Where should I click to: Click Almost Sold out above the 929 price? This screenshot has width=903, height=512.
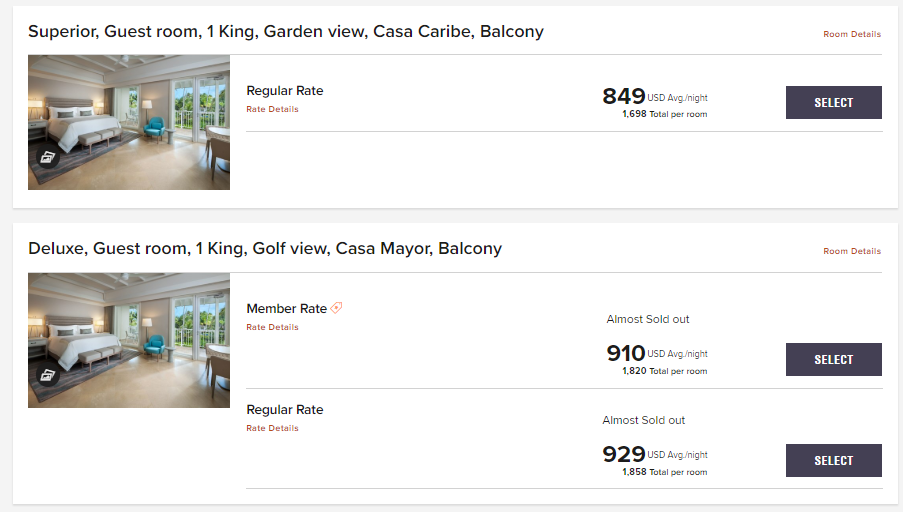coord(643,420)
